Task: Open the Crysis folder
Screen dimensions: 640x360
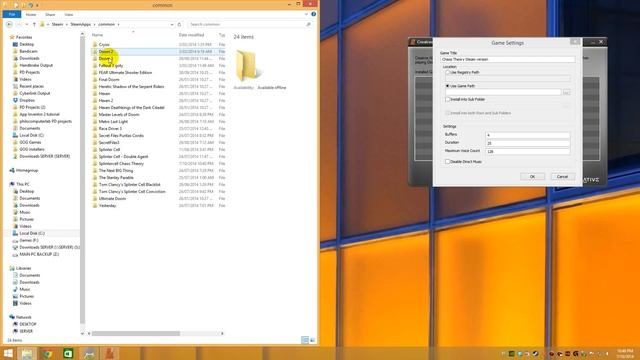Action: (x=104, y=44)
